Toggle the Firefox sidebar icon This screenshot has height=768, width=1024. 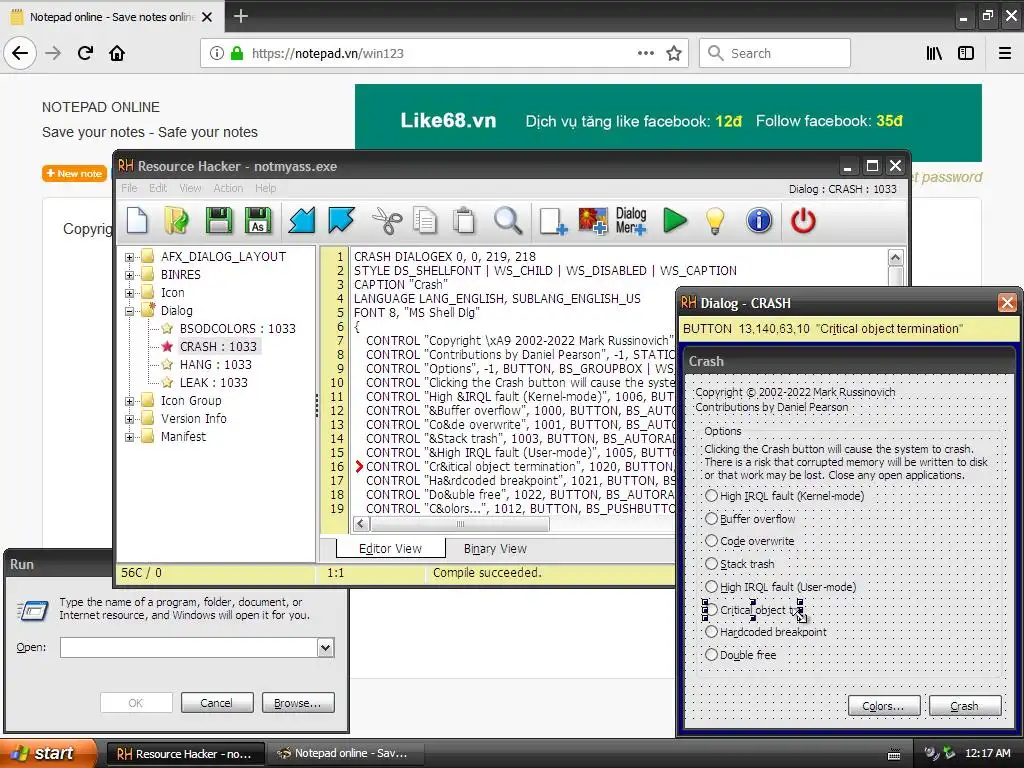pos(966,53)
